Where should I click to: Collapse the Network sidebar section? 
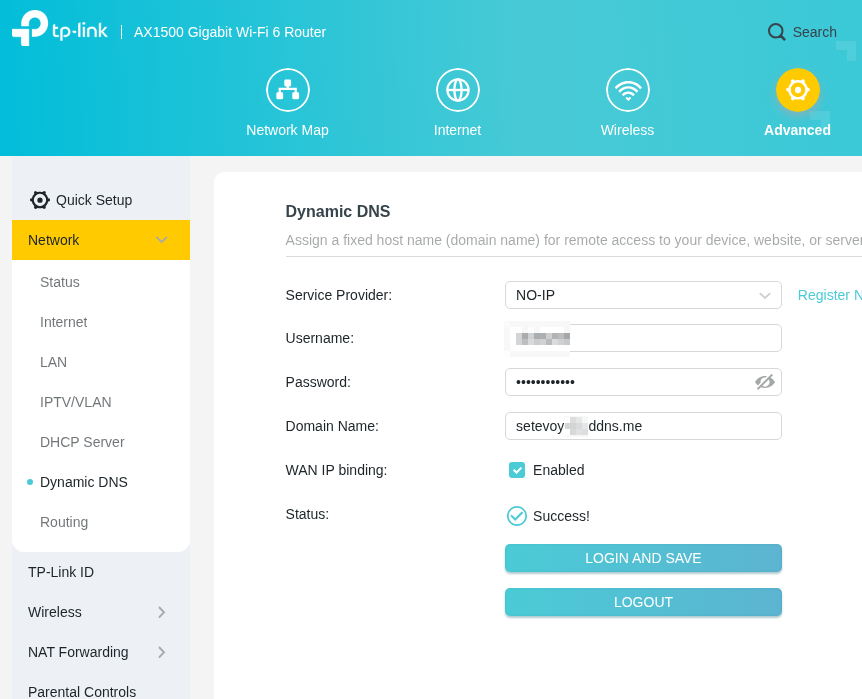(x=161, y=240)
